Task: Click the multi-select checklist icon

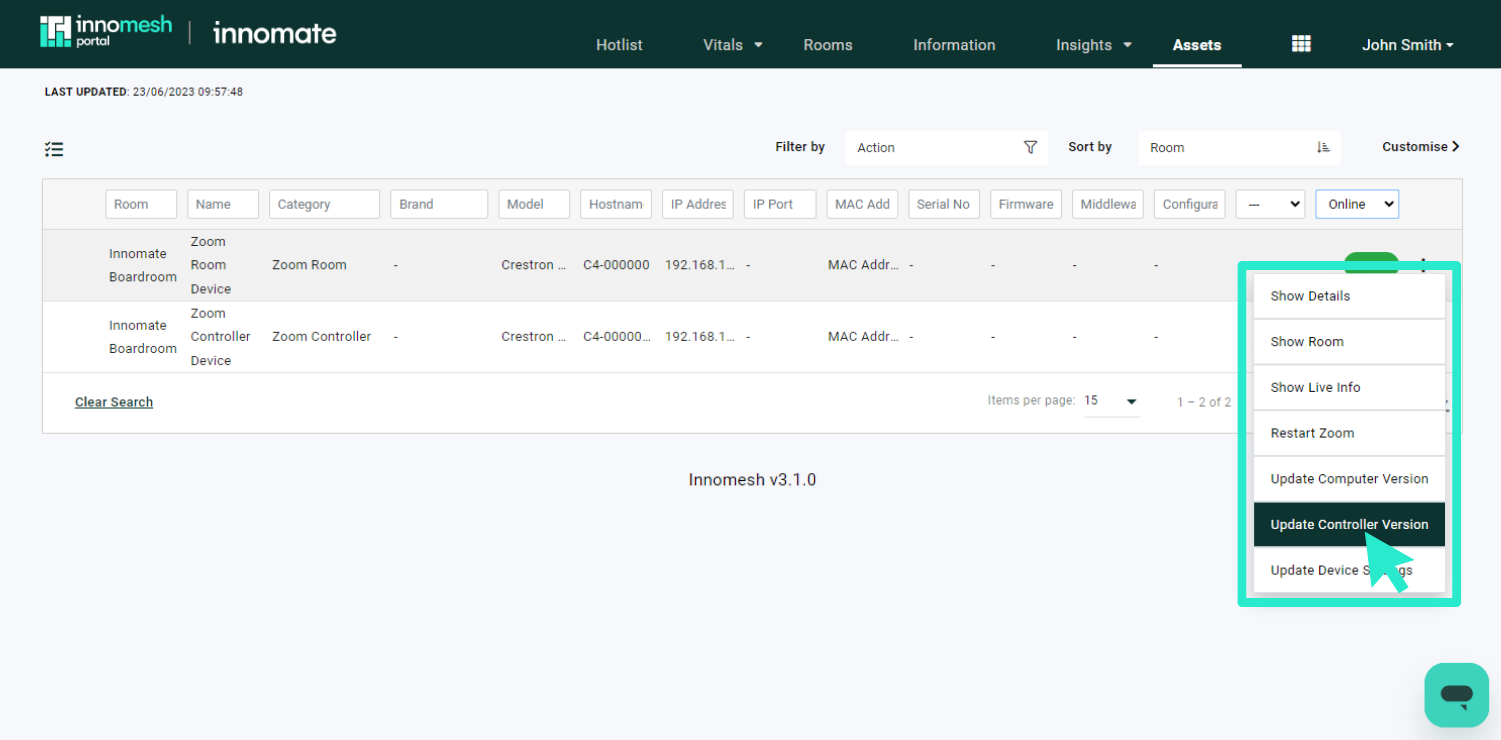Action: pyautogui.click(x=54, y=148)
